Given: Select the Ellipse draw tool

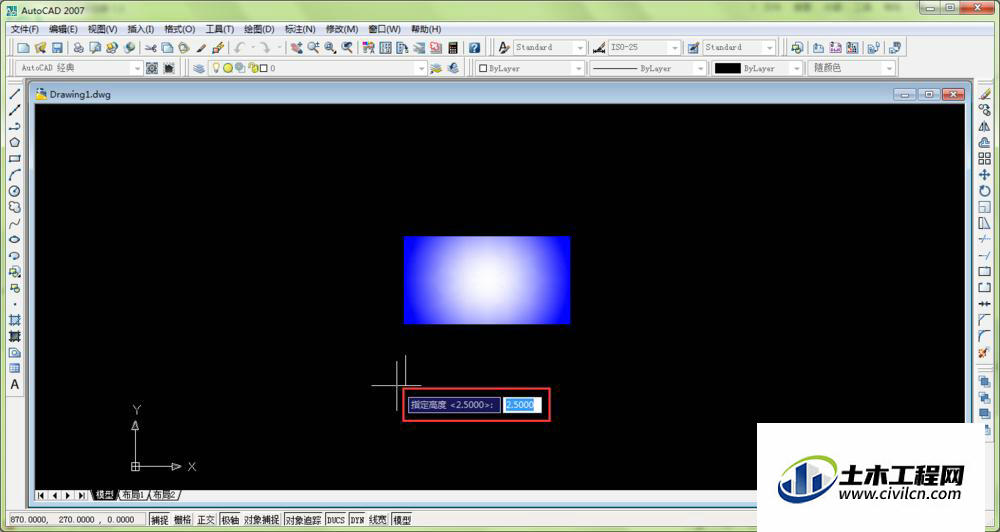Looking at the screenshot, I should pyautogui.click(x=14, y=239).
